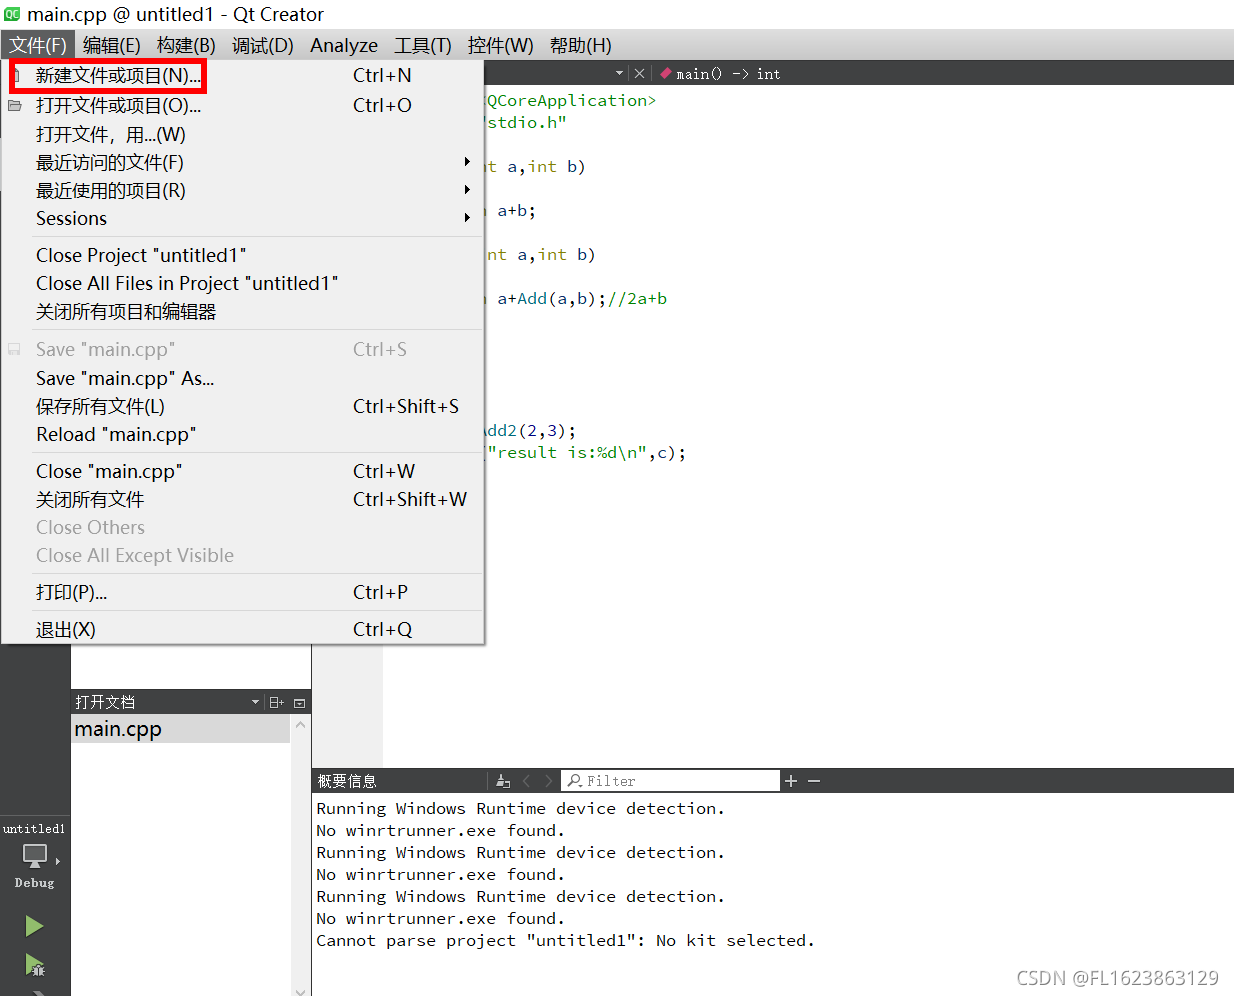Screen dimensions: 1234x996
Task: Start debugging with the bug-play icon
Action: click(34, 965)
